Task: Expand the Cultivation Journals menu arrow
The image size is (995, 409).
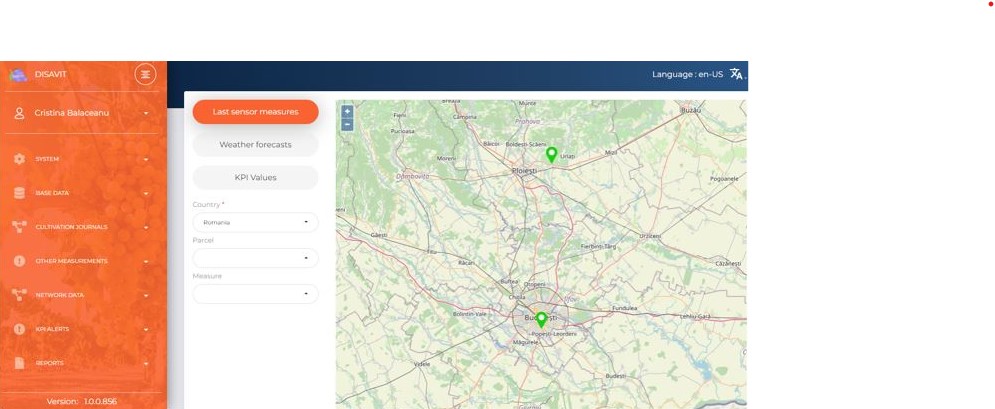Action: point(147,228)
